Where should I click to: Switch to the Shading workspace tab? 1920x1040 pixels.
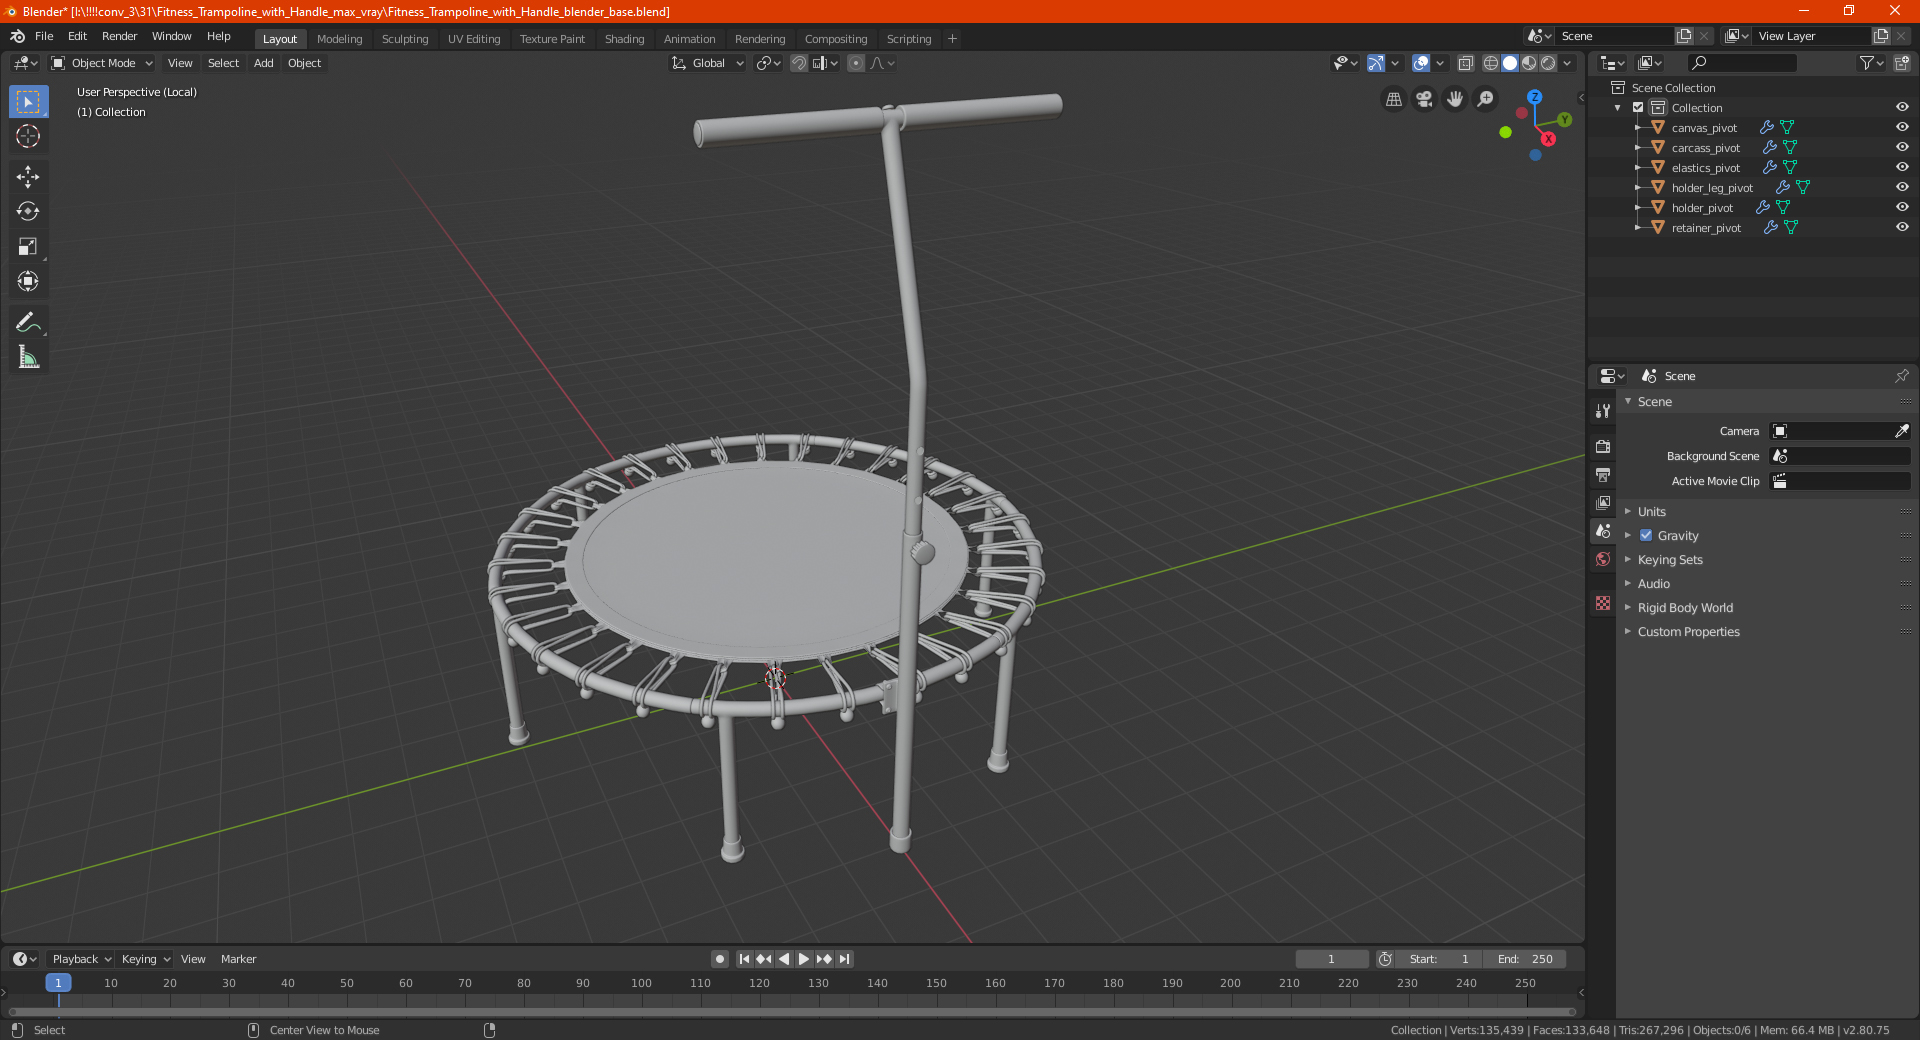(x=624, y=39)
